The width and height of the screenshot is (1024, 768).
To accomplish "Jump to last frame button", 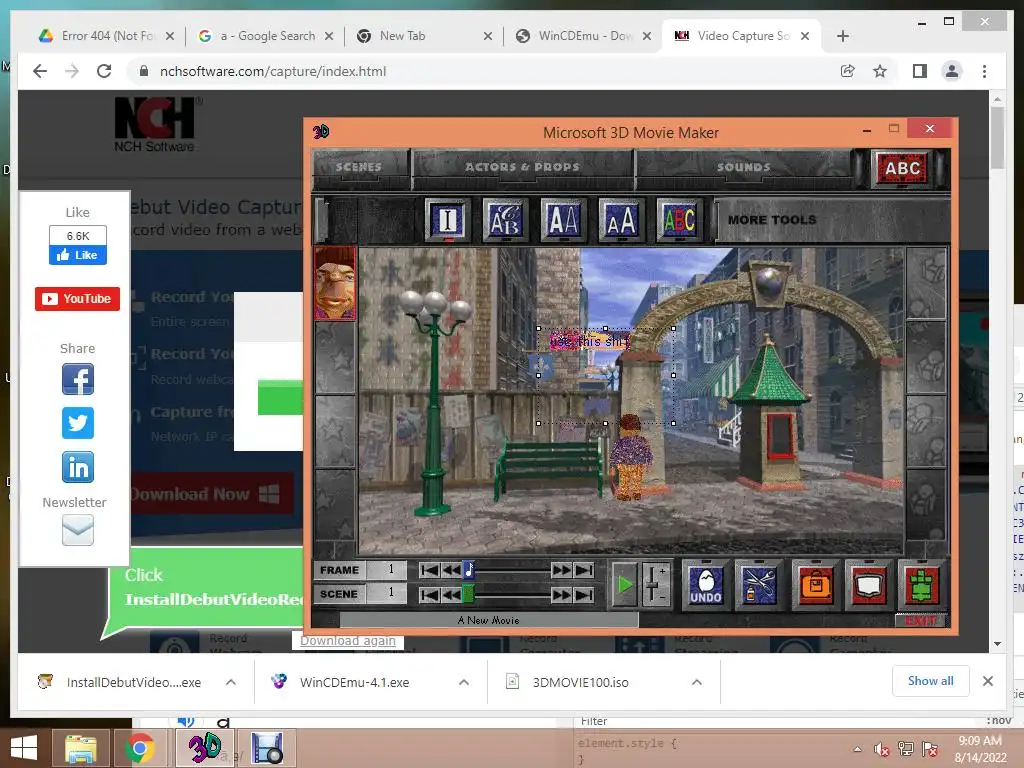I will tap(584, 570).
